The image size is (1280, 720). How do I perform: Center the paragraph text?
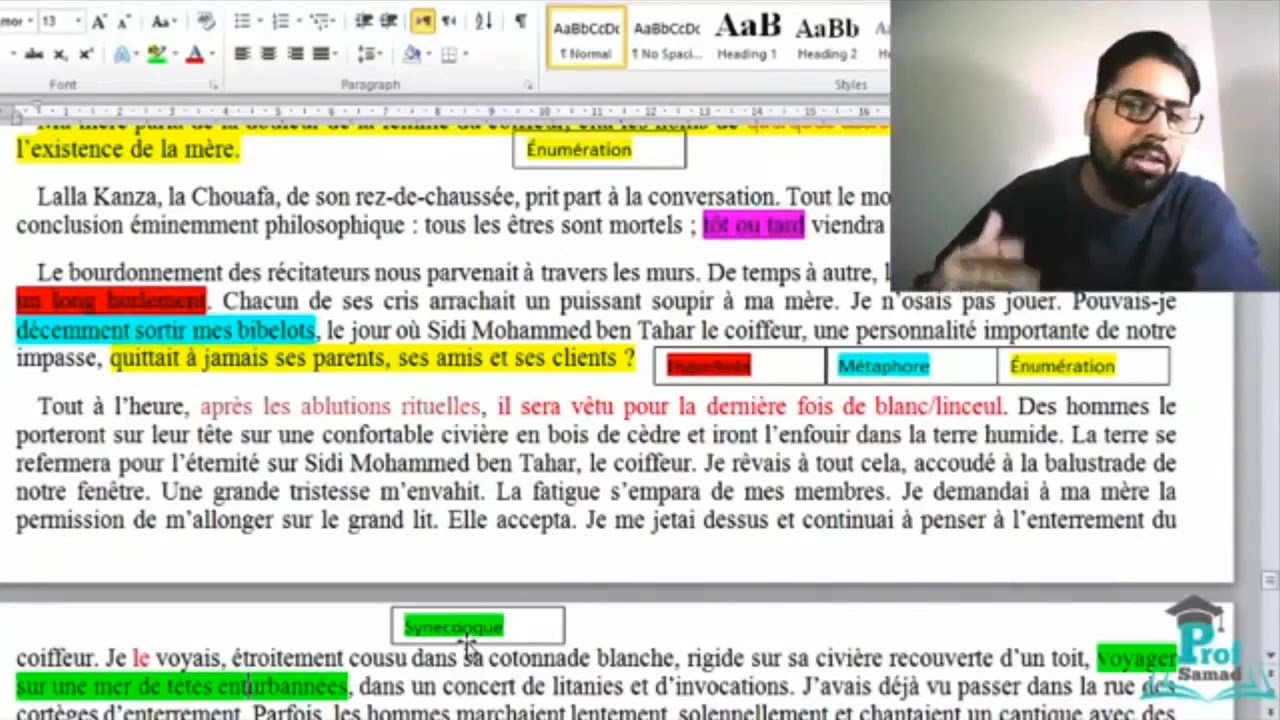click(268, 54)
